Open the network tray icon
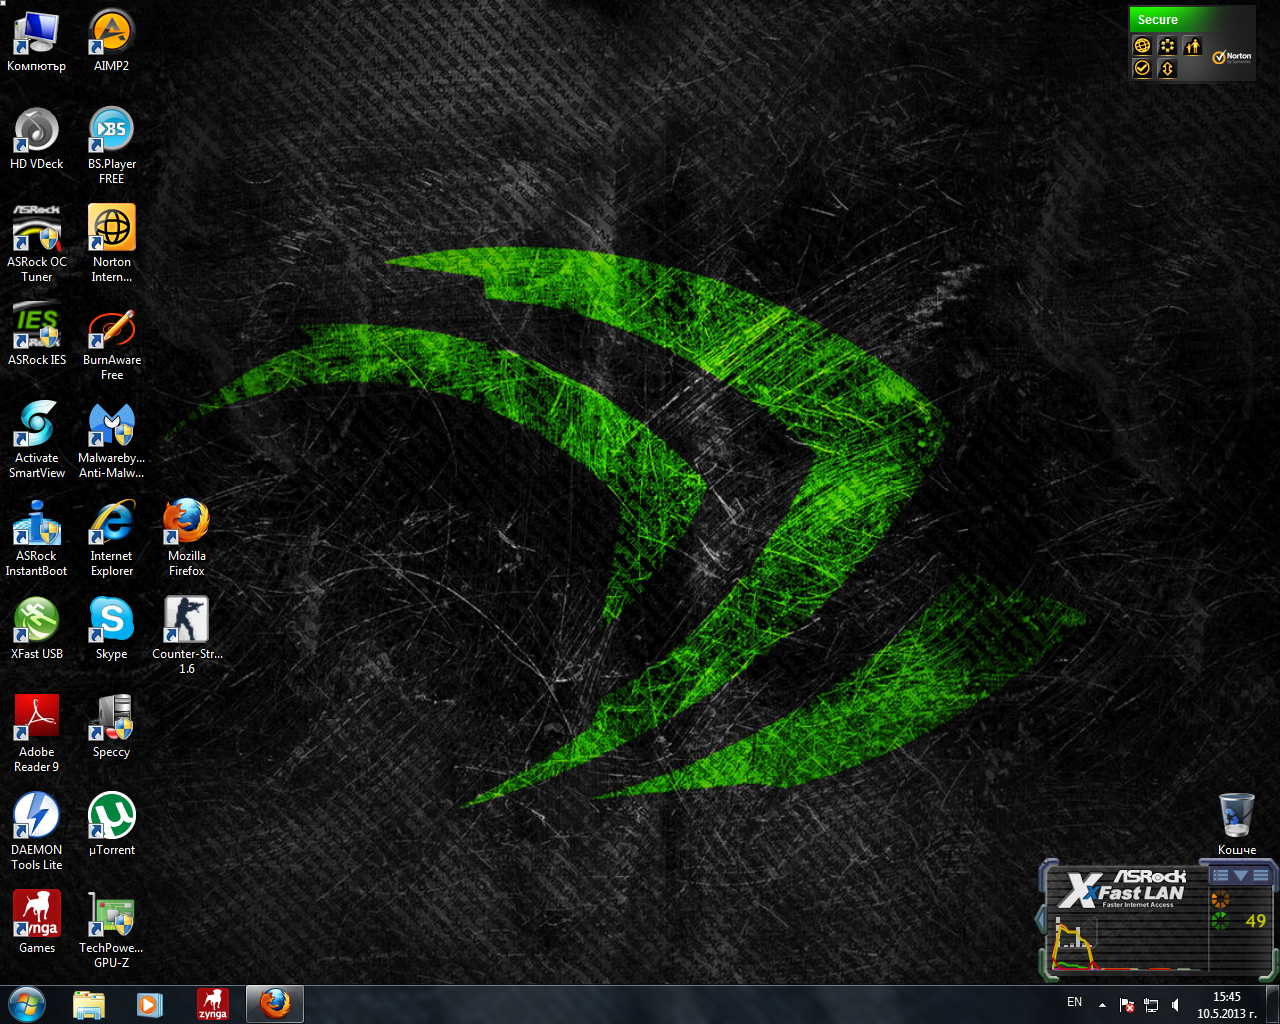Image resolution: width=1280 pixels, height=1024 pixels. [x=1151, y=1005]
